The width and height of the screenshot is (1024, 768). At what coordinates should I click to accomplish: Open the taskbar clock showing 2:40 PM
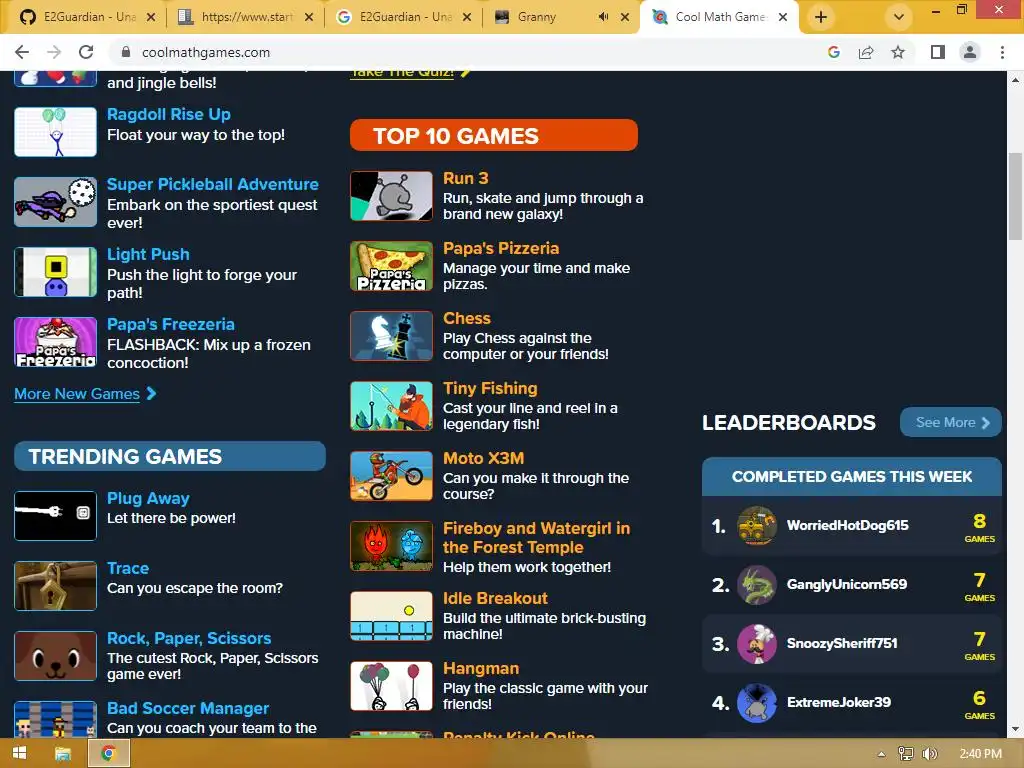coord(981,754)
